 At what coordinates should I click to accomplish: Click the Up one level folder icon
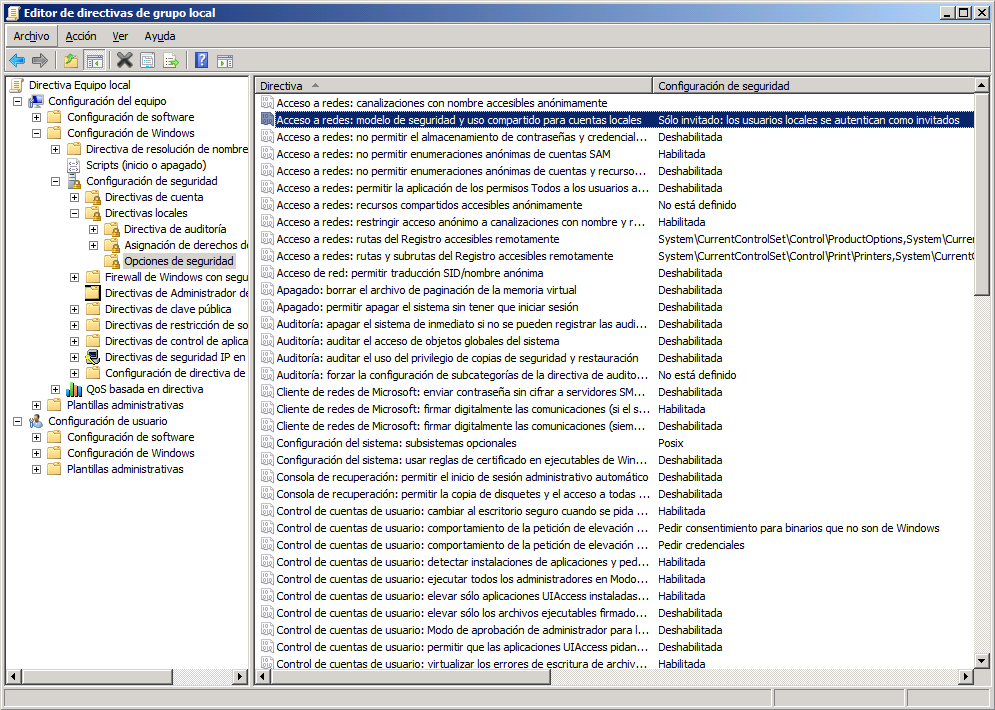click(71, 60)
